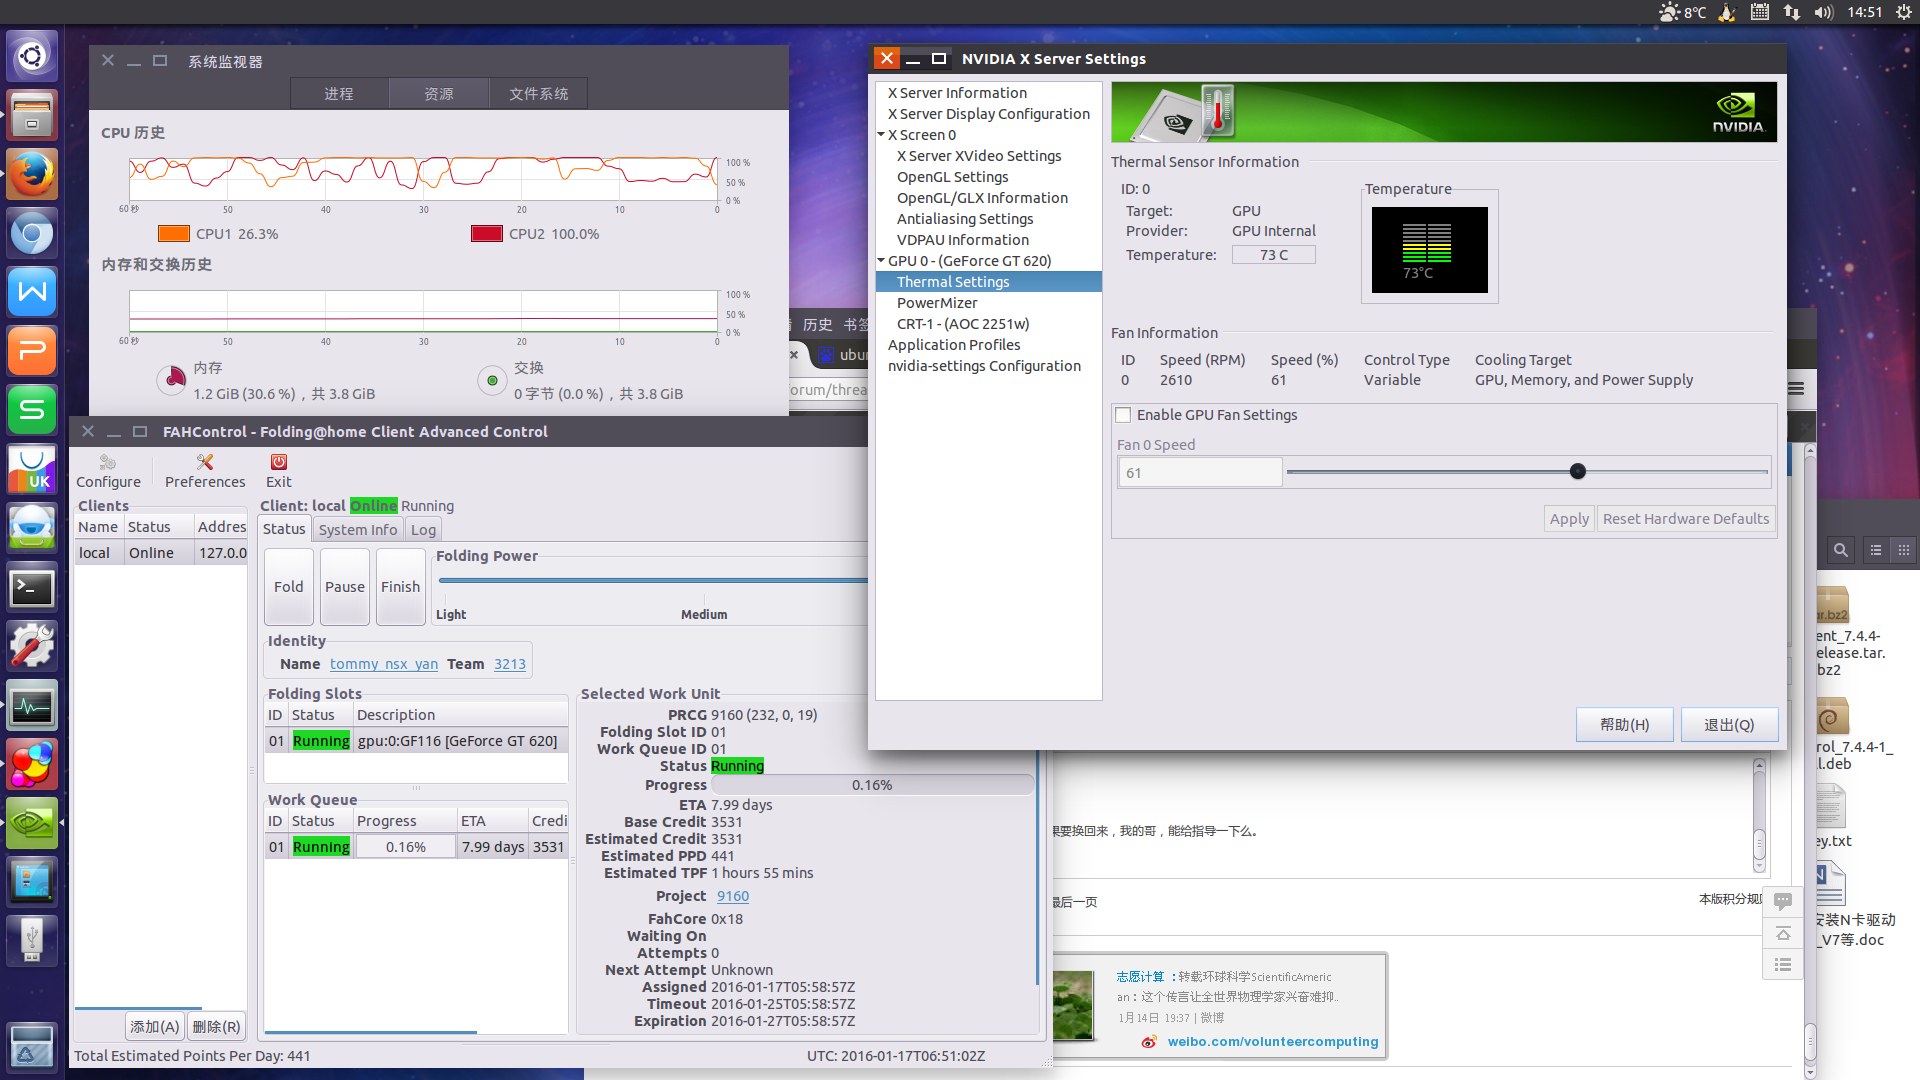
Task: Open the Terminal dock icon
Action: (x=32, y=589)
